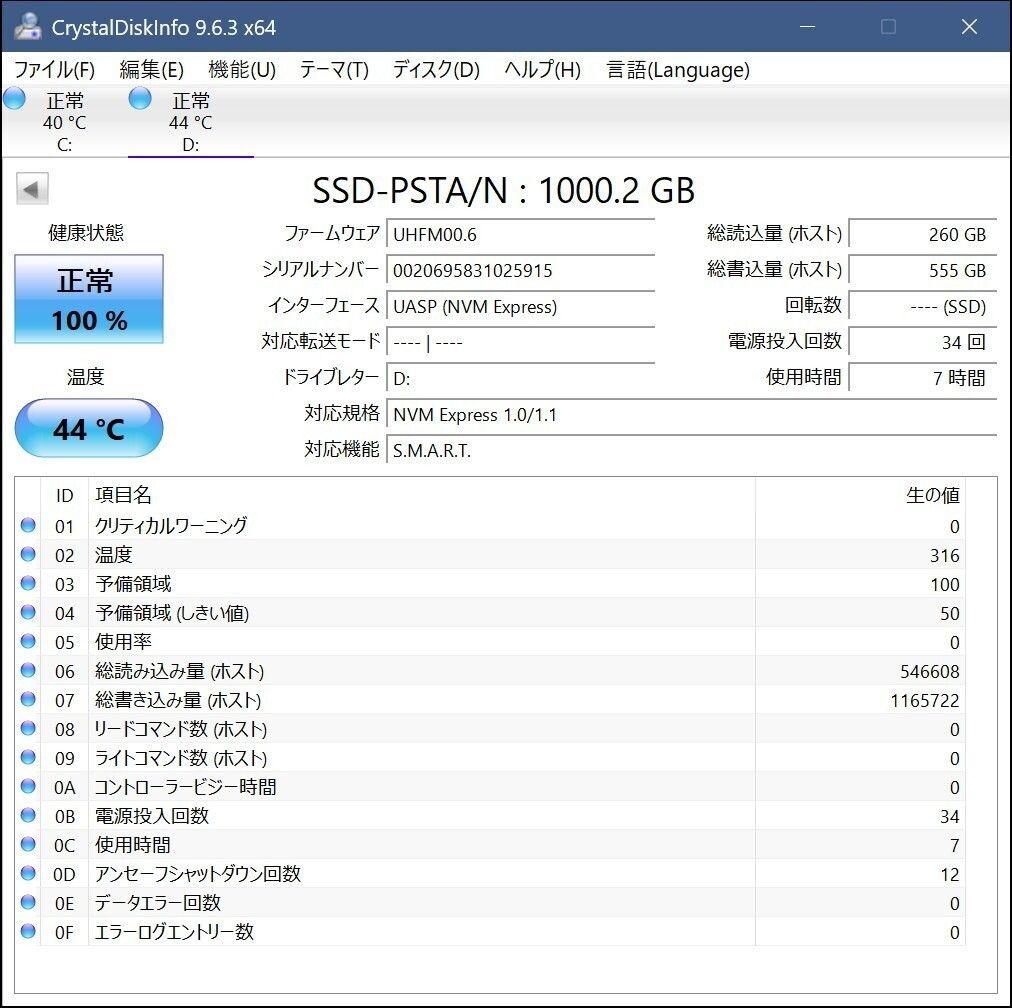Click the 44 °C temperature button
This screenshot has height=1008, width=1012.
pos(89,428)
